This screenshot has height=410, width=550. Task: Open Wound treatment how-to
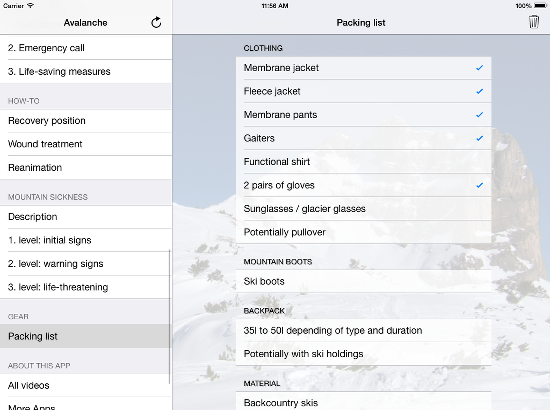coord(86,144)
